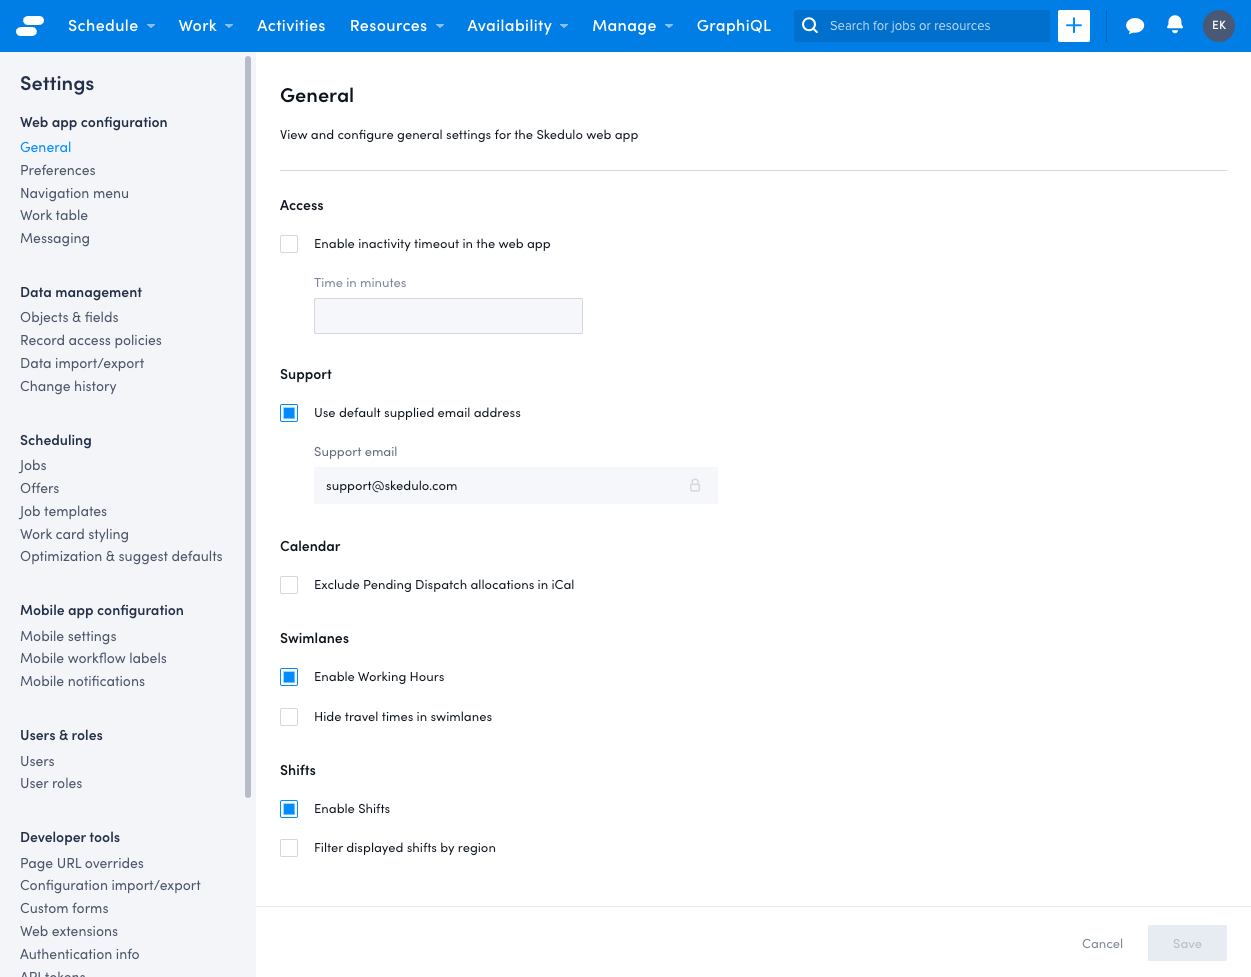Switch to the GraphiQL menu item
The image size is (1251, 977).
tap(734, 26)
